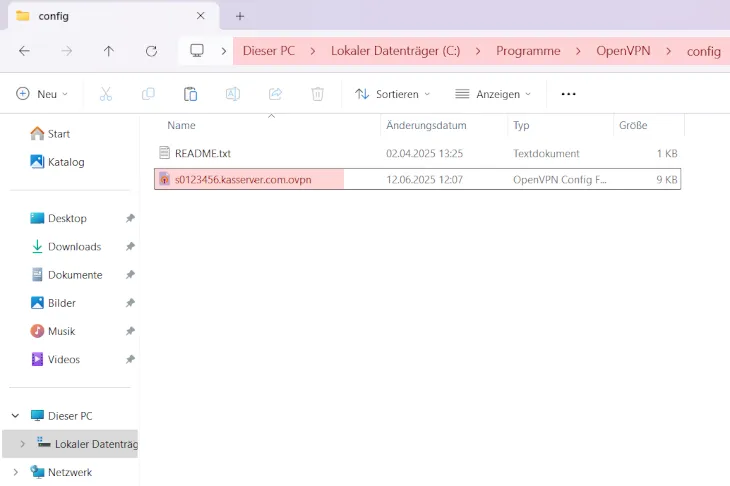Collapse the Dieser PC tree node
Image resolution: width=730 pixels, height=486 pixels.
click(x=15, y=416)
